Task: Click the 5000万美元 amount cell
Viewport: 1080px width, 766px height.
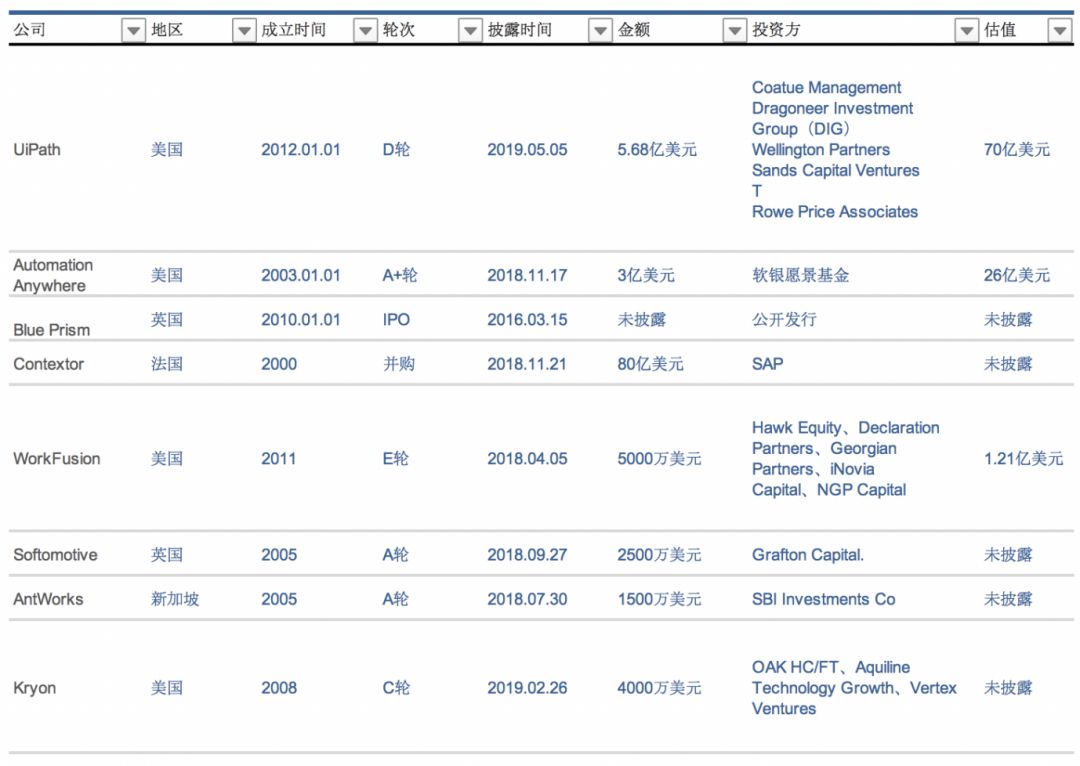Action: (659, 458)
